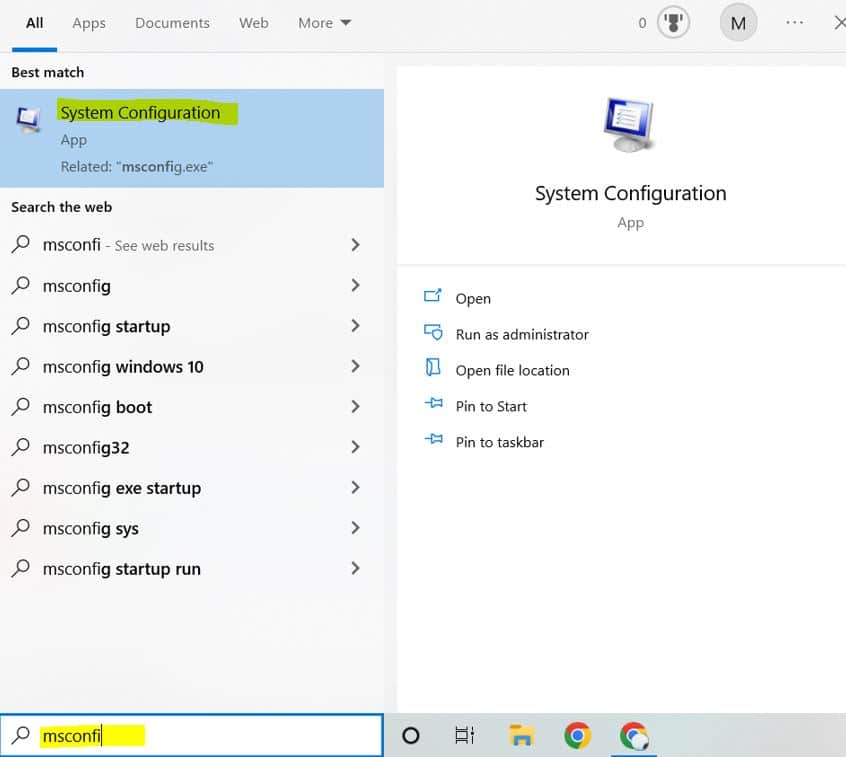The height and width of the screenshot is (757, 846).
Task: Click Open for System Configuration
Action: [473, 298]
